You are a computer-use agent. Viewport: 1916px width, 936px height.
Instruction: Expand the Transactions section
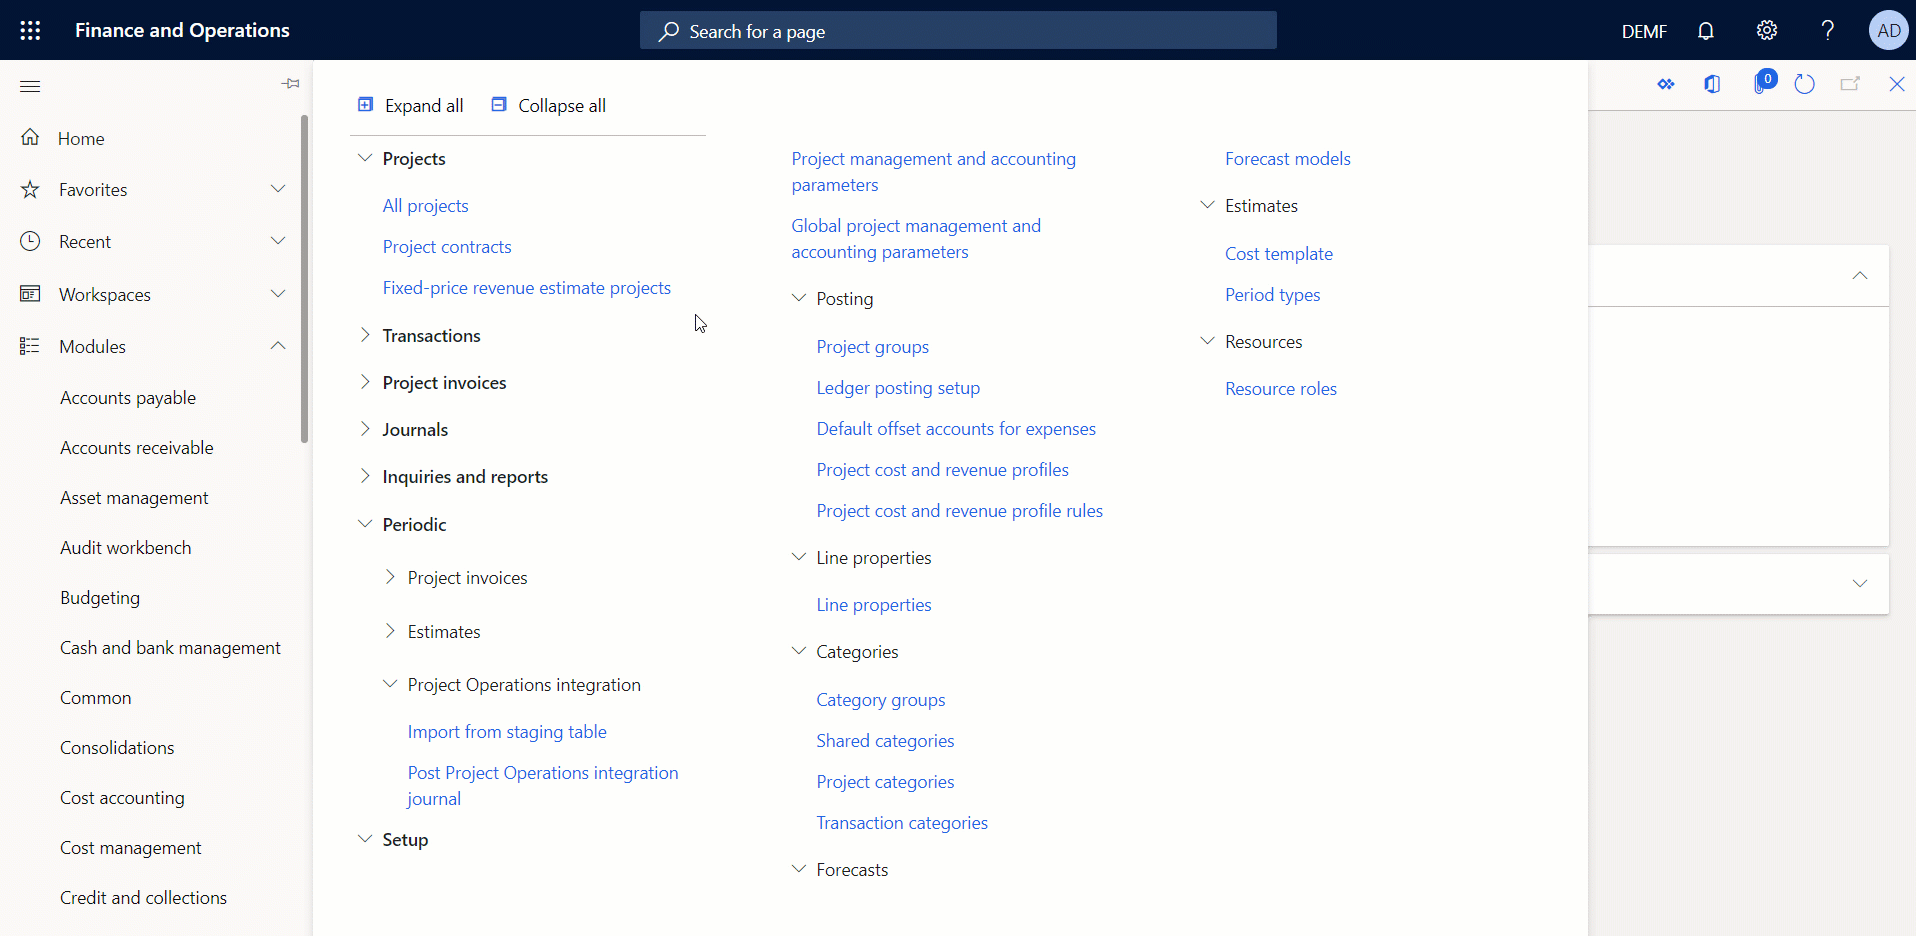(365, 335)
